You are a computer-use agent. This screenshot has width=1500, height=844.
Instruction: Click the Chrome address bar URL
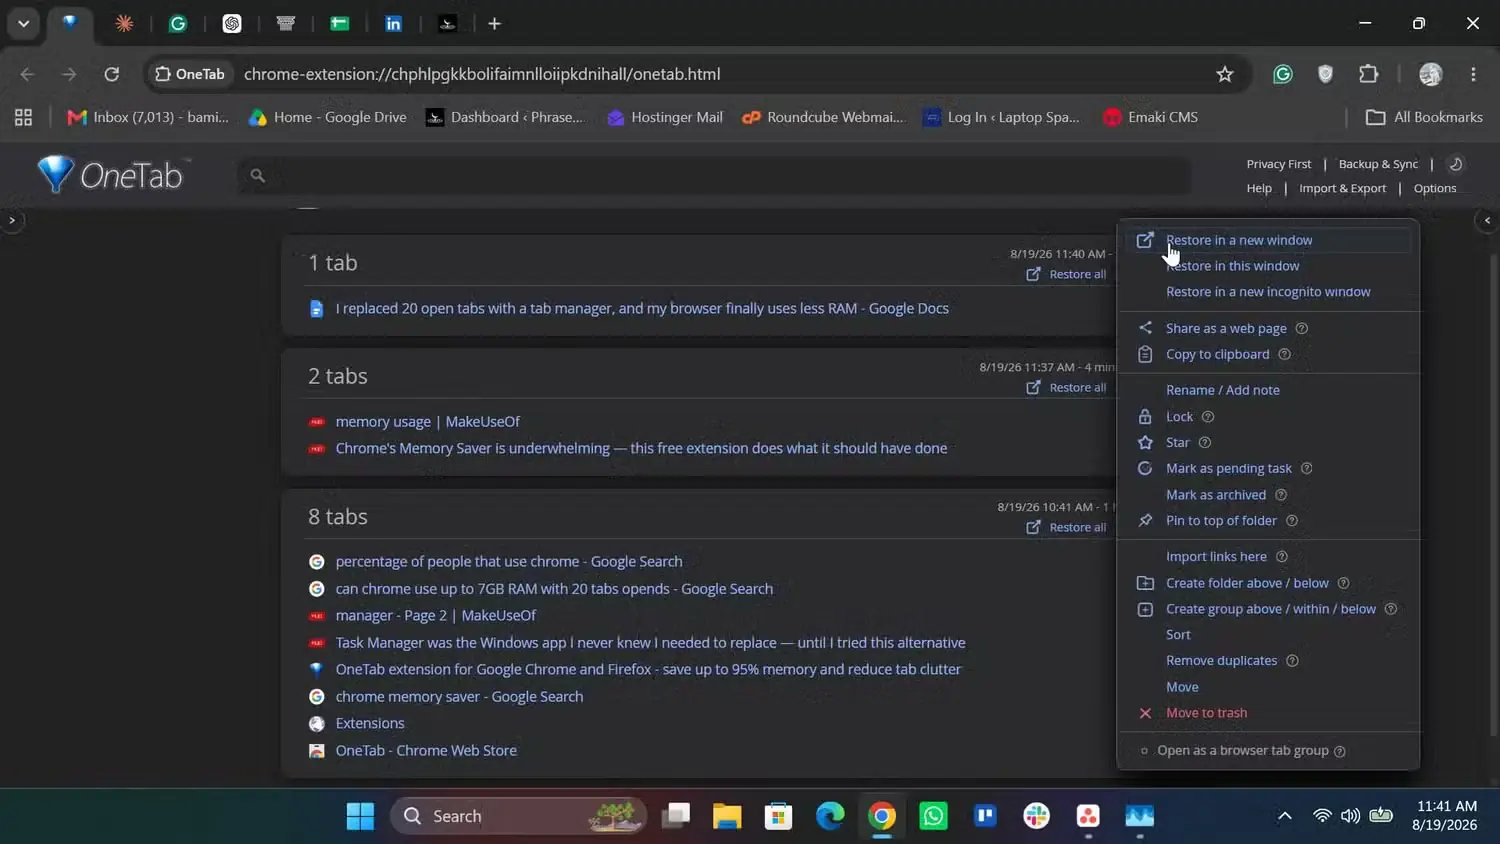point(482,74)
